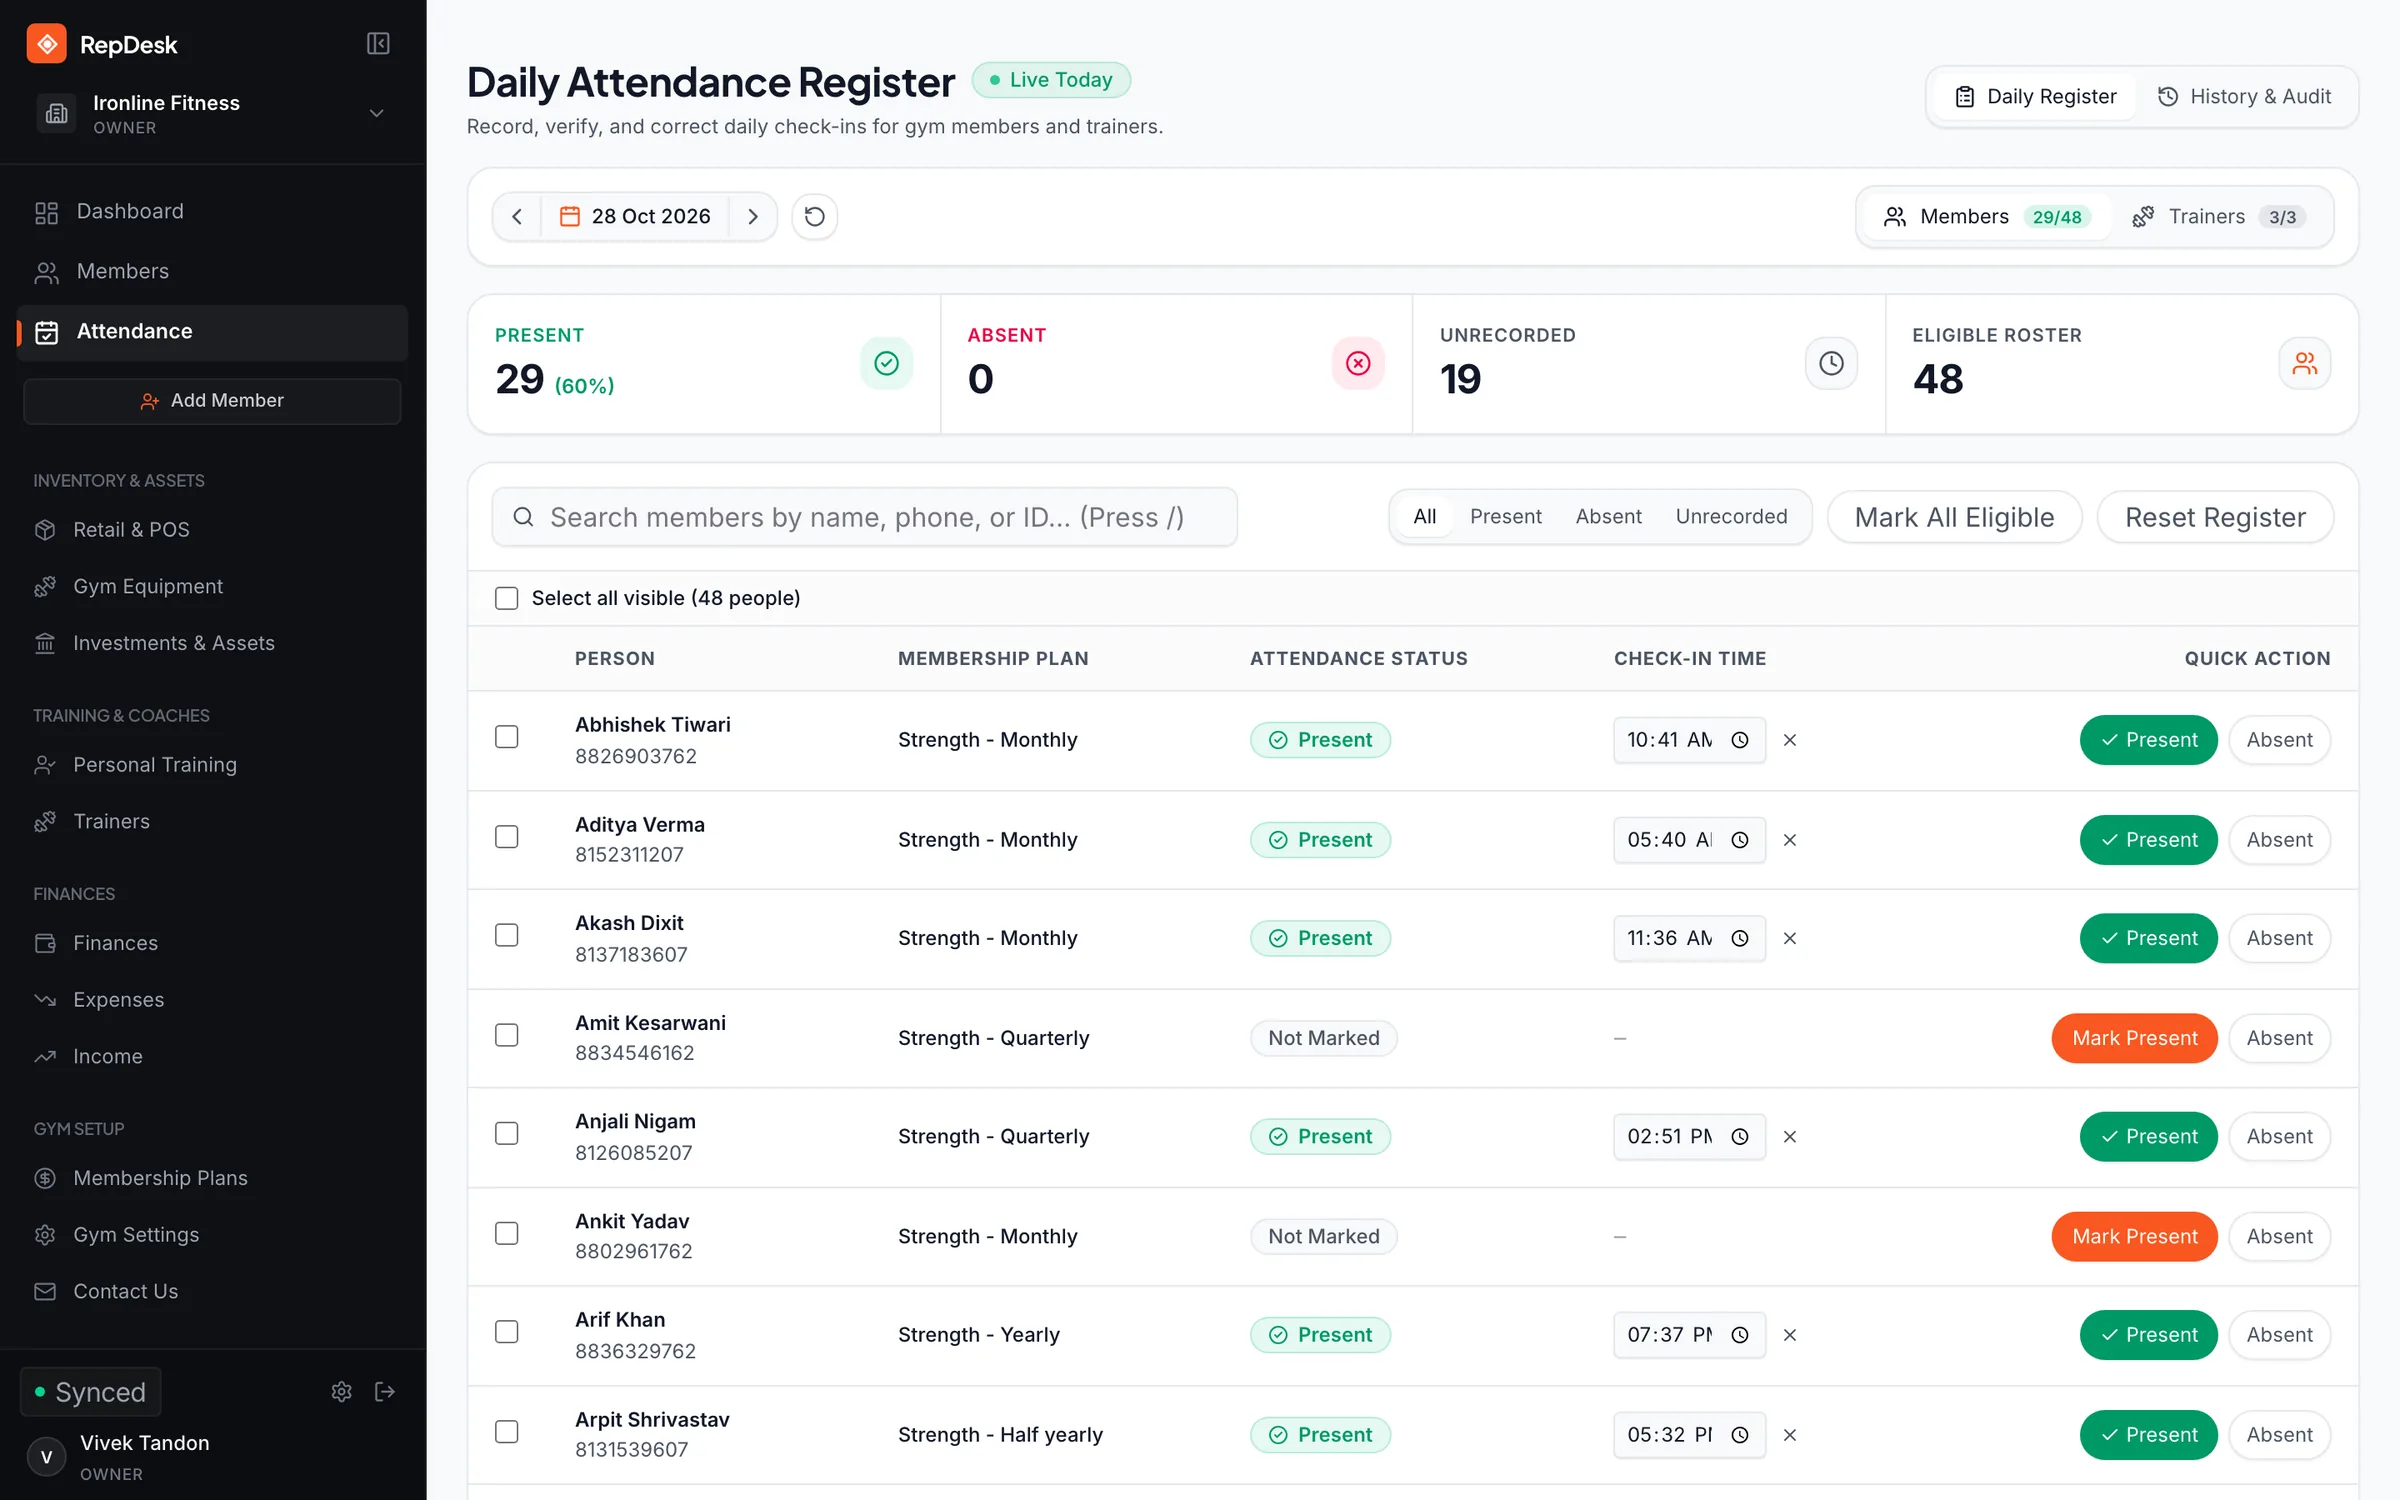Switch to Trainers 3/3 tab
The image size is (2400, 1500).
pos(2220,216)
